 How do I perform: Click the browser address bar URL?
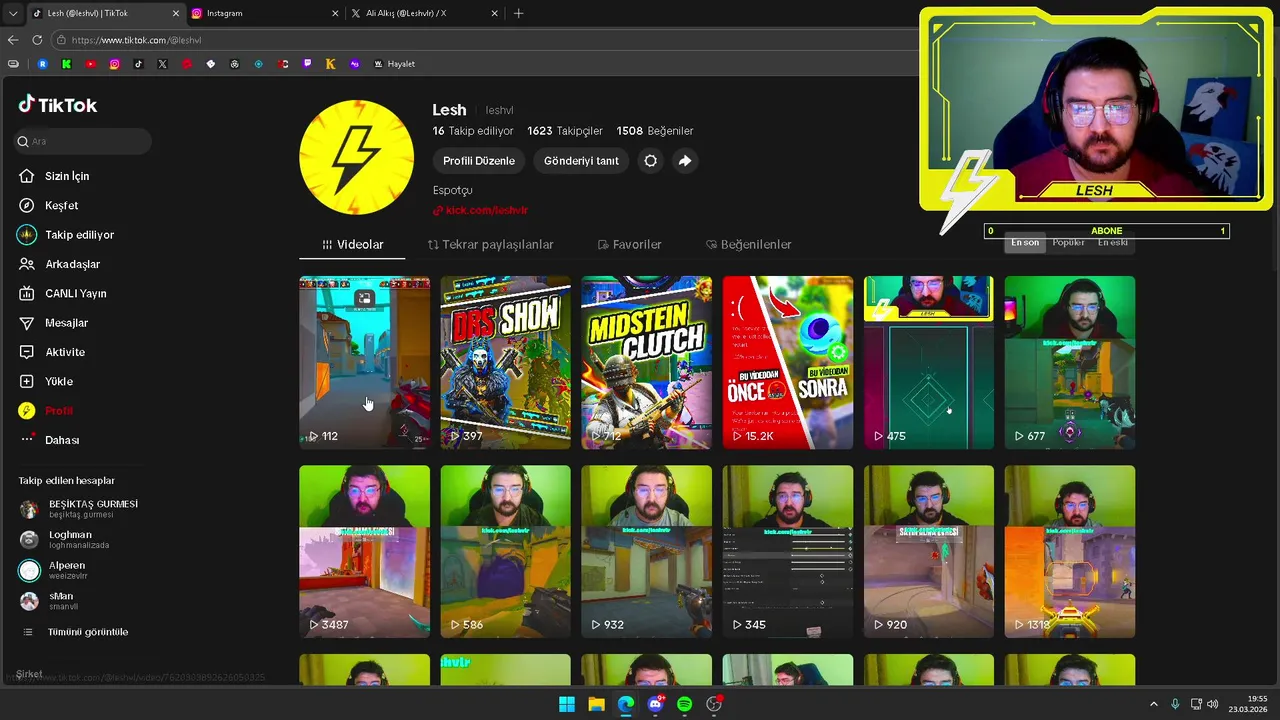(136, 40)
